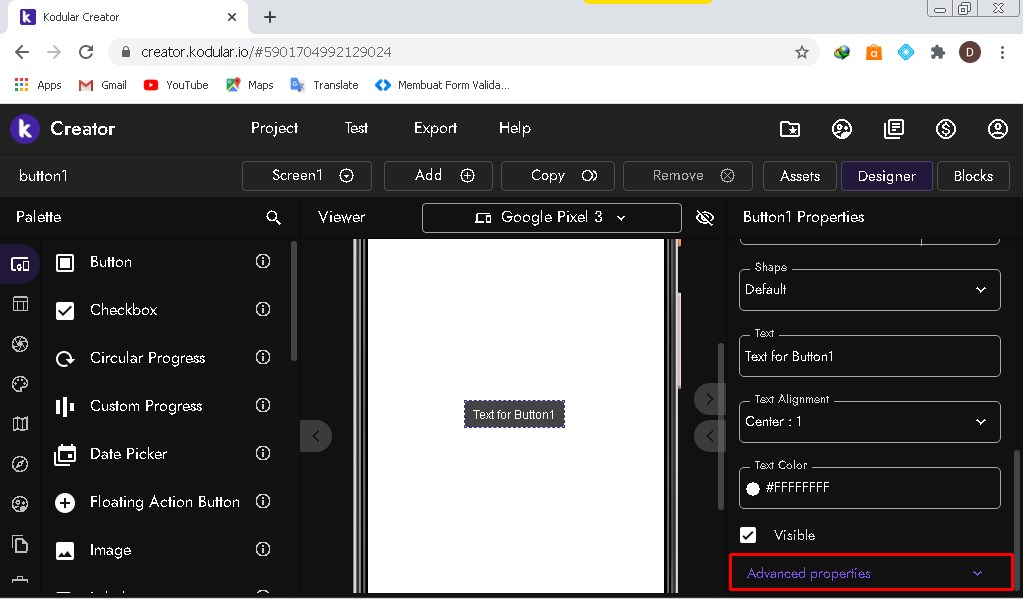This screenshot has width=1023, height=599.
Task: Click the Text Color white swatch
Action: (x=755, y=488)
